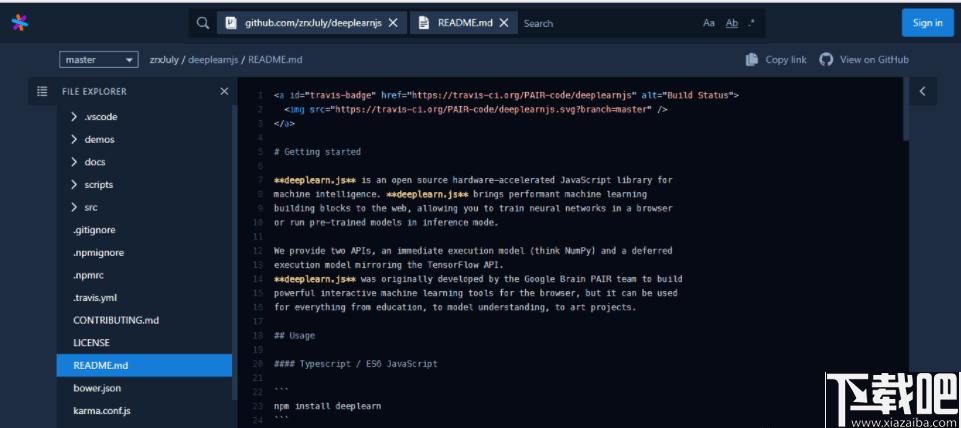Expand the right sidebar chevron
The image size is (961, 428).
tap(922, 91)
